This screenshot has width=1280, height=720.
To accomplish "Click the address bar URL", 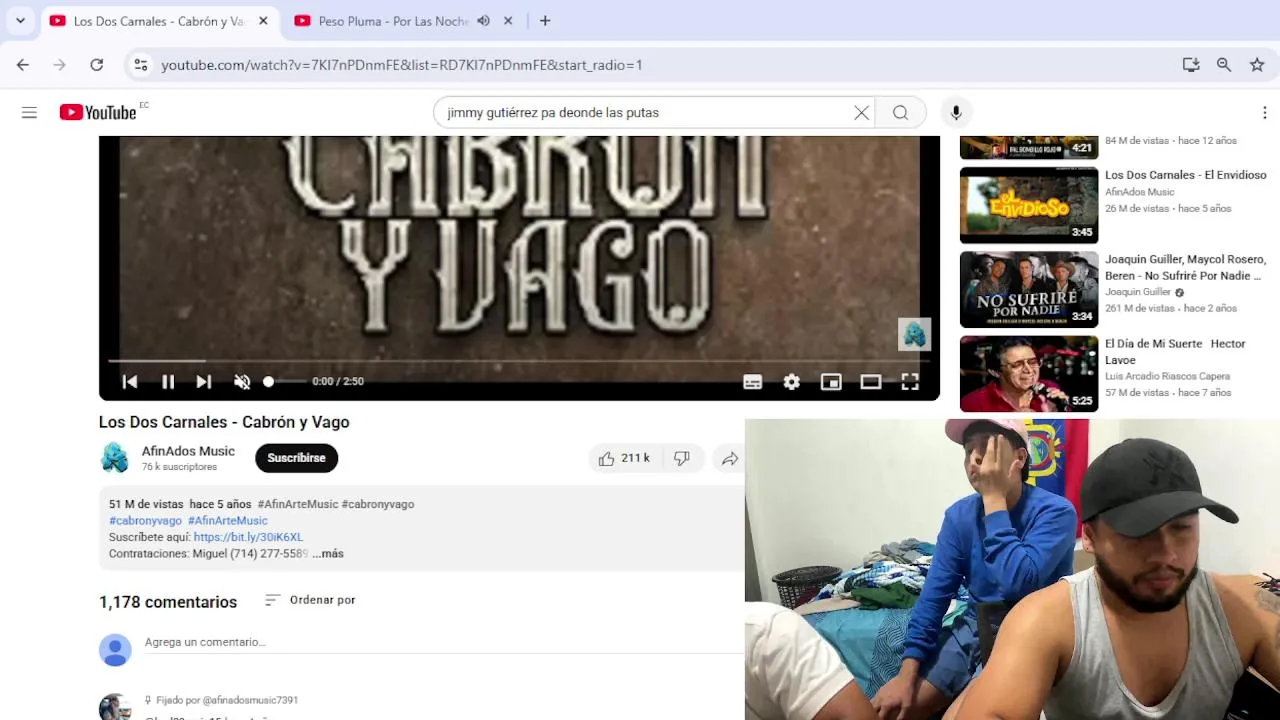I will click(x=402, y=65).
